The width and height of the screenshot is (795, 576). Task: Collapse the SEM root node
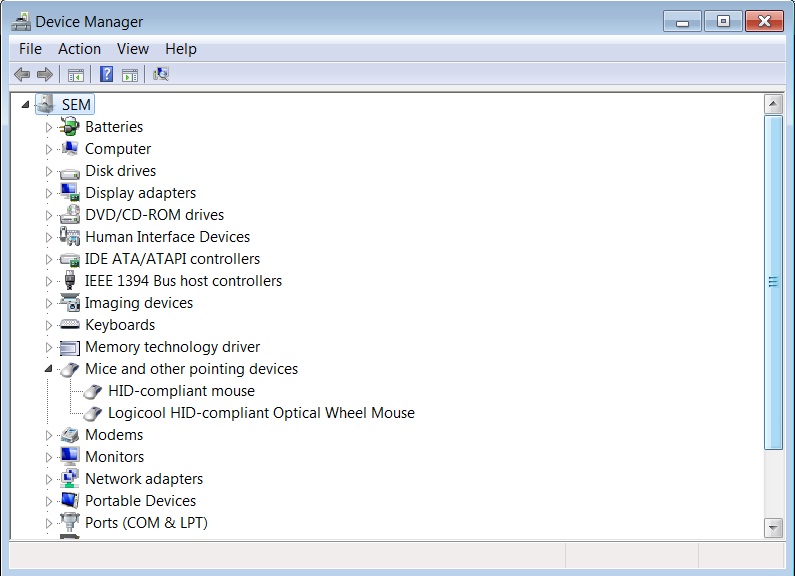(25, 104)
